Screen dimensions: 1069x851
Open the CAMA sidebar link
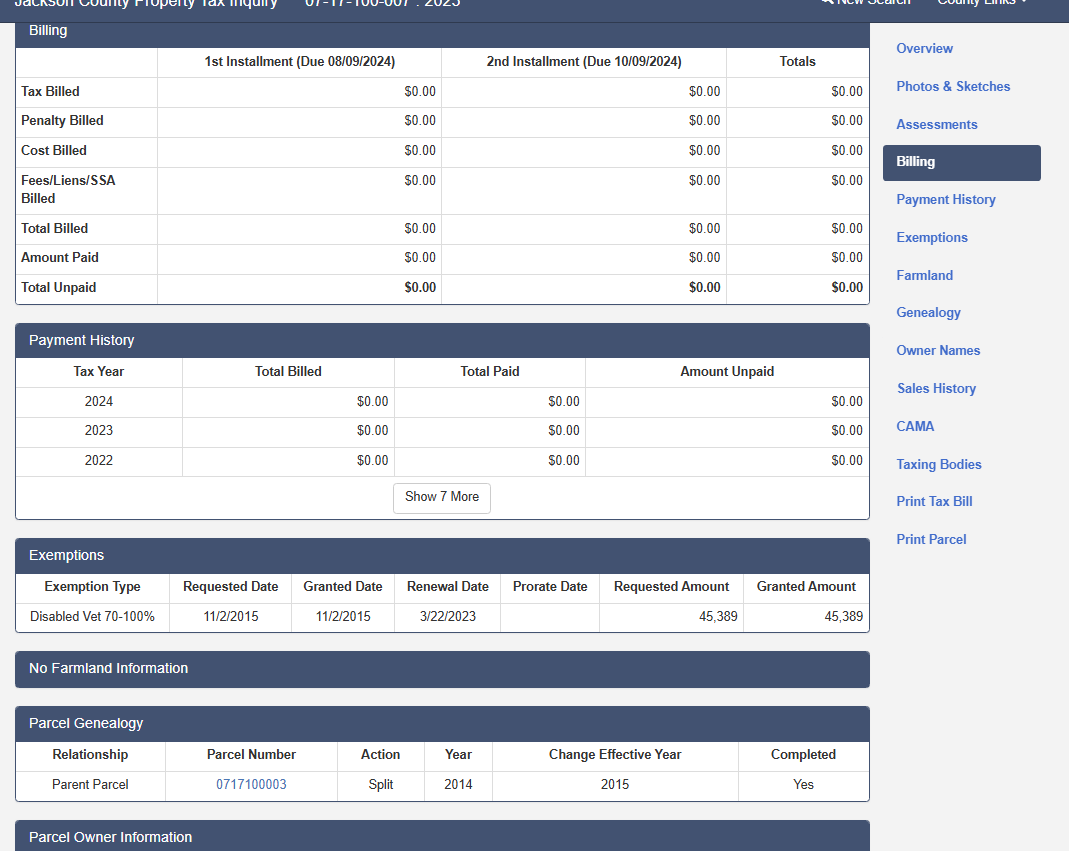click(x=915, y=427)
